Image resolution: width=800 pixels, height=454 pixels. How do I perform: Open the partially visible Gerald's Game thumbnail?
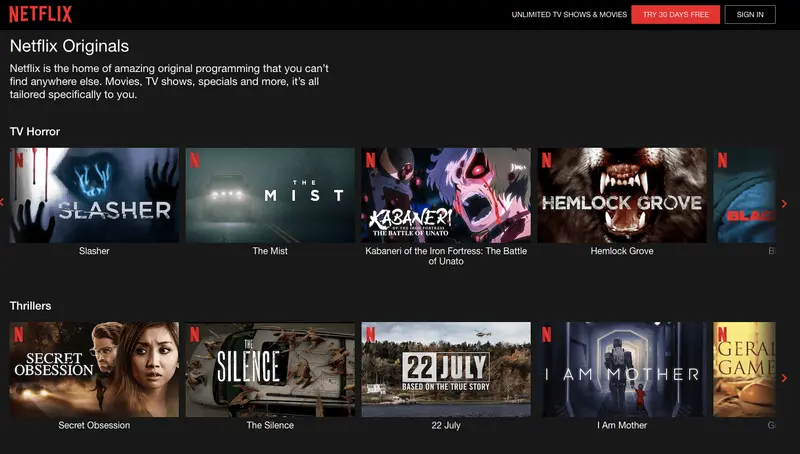pyautogui.click(x=744, y=369)
